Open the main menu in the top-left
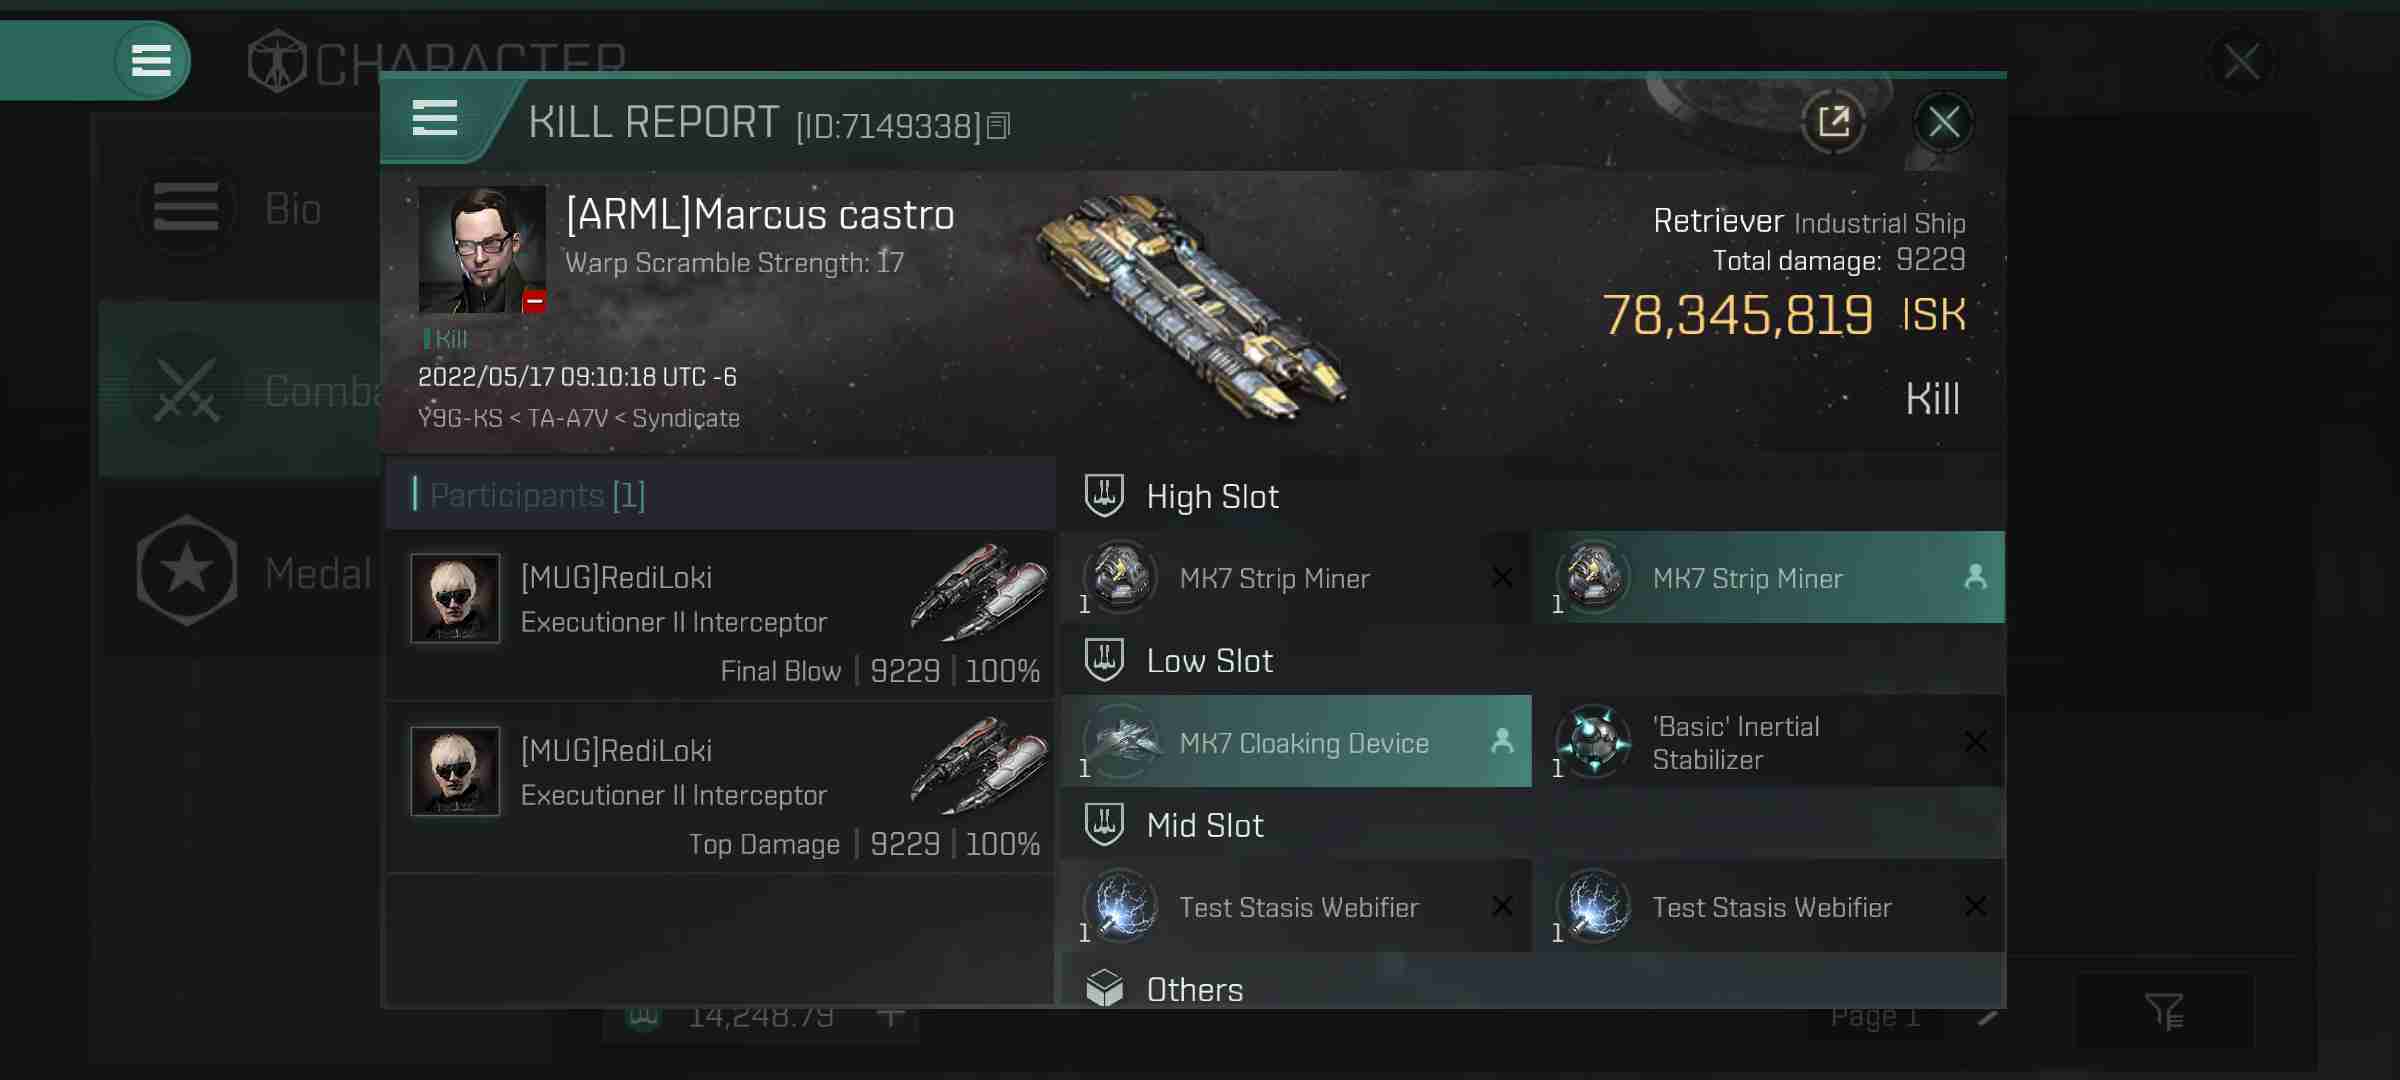2400x1080 pixels. coord(151,61)
